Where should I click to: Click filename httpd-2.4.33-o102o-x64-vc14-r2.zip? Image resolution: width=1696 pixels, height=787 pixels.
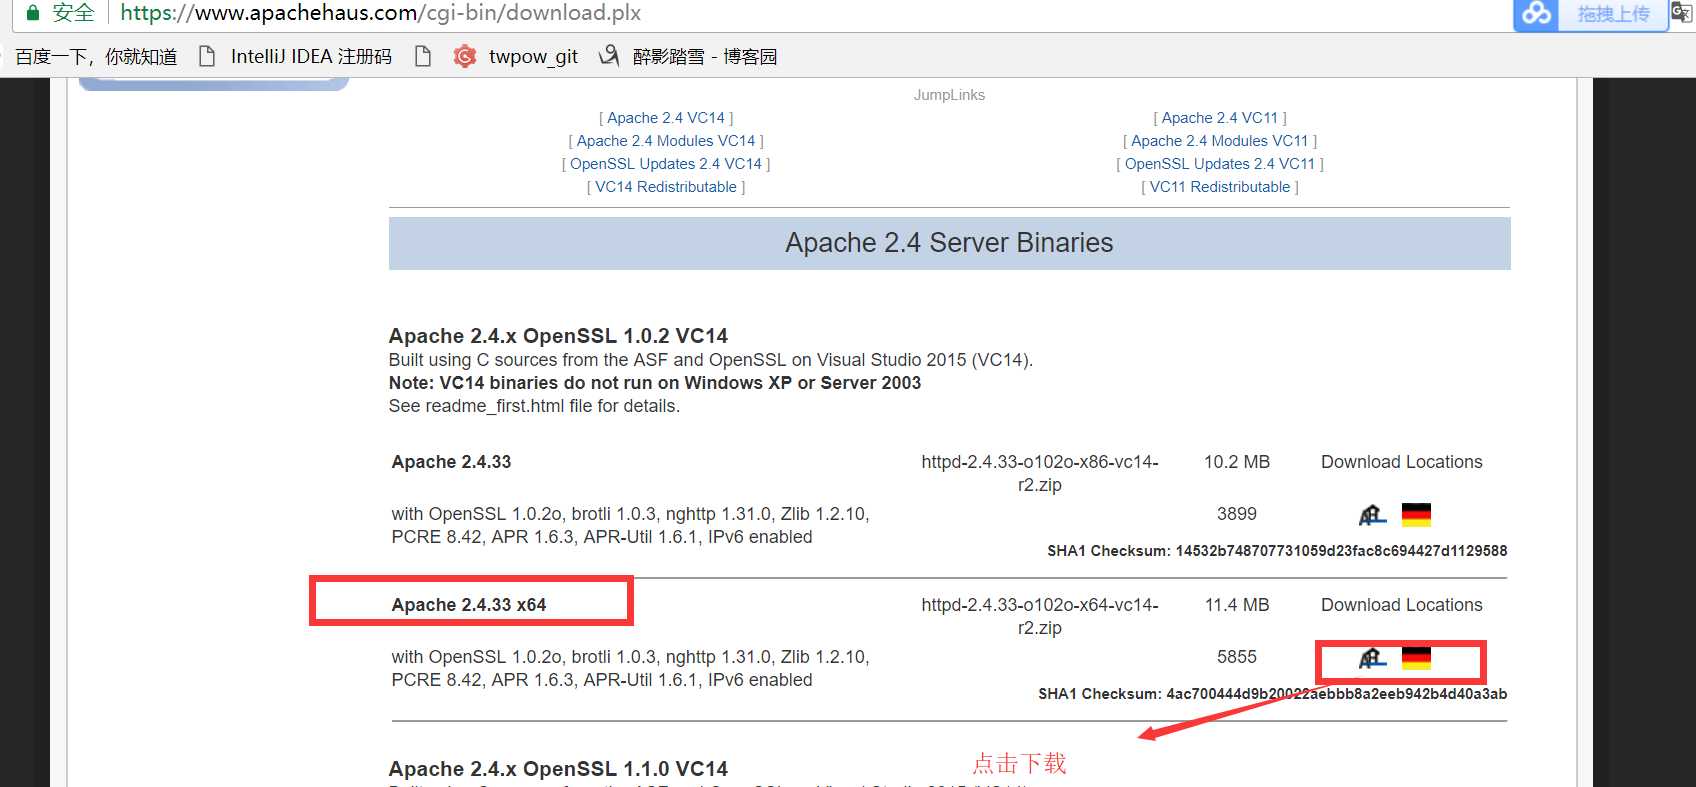click(1040, 616)
